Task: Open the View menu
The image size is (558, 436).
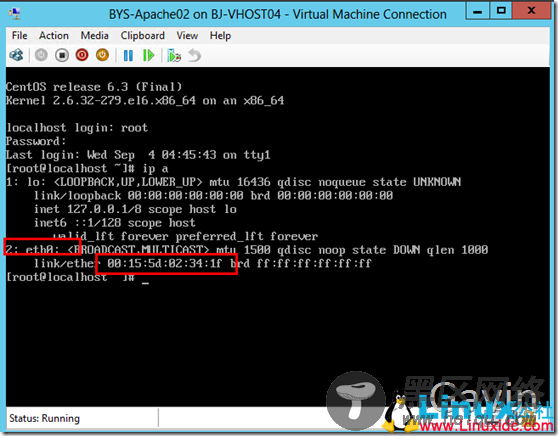Action: tap(187, 36)
